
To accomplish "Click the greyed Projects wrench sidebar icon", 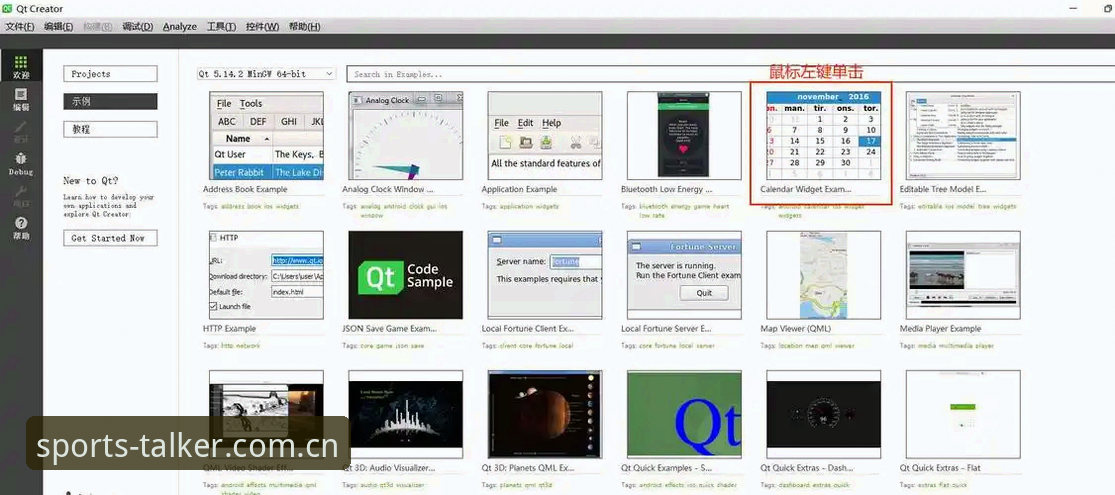I will pos(21,196).
